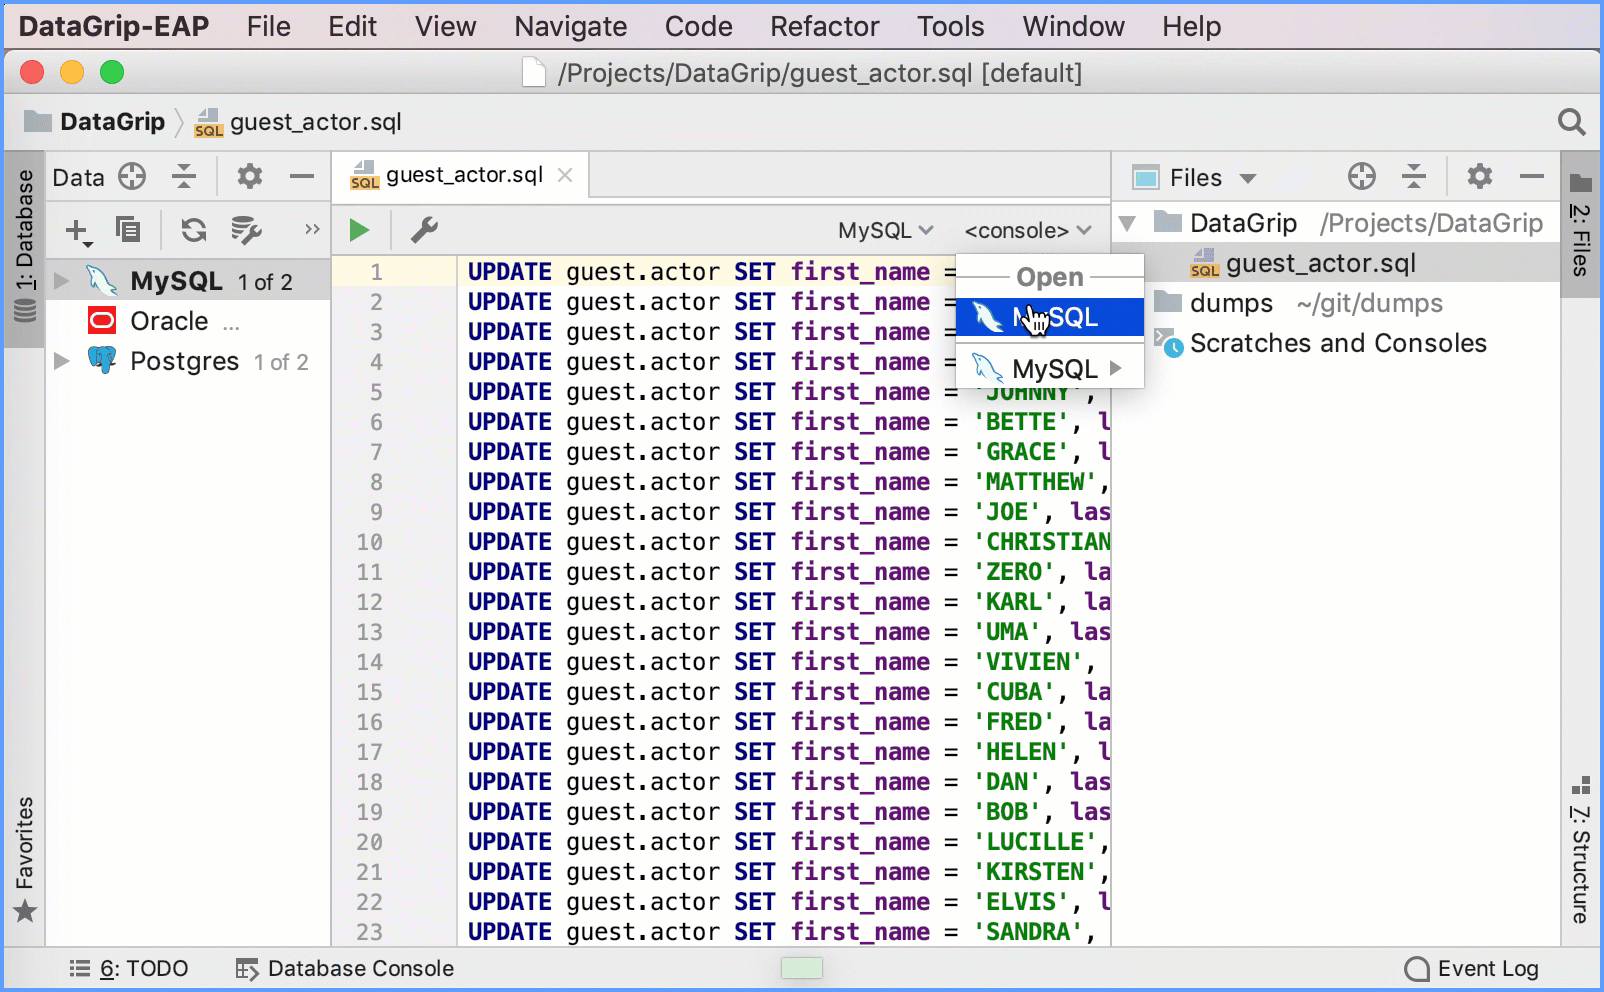Viewport: 1604px width, 992px height.
Task: Click the schema filter '1 of 2' next to Postgres
Action: tap(281, 362)
